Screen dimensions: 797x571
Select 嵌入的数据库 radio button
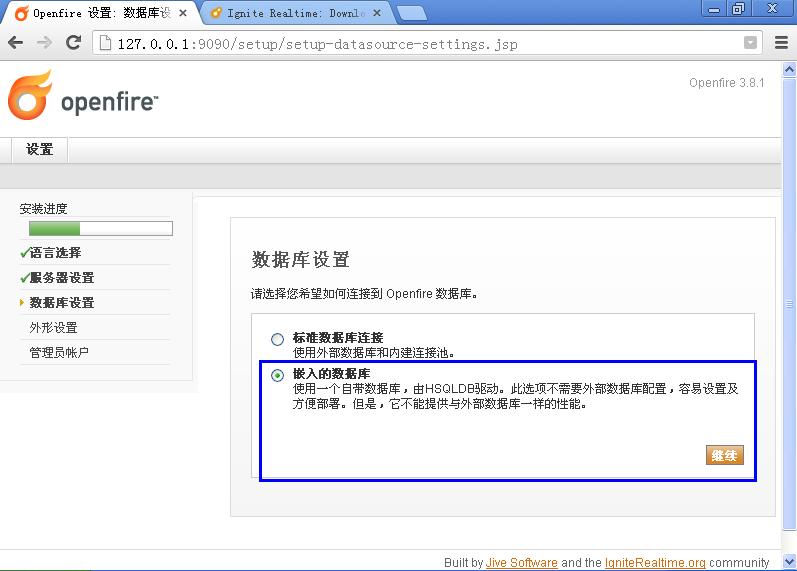pyautogui.click(x=277, y=376)
